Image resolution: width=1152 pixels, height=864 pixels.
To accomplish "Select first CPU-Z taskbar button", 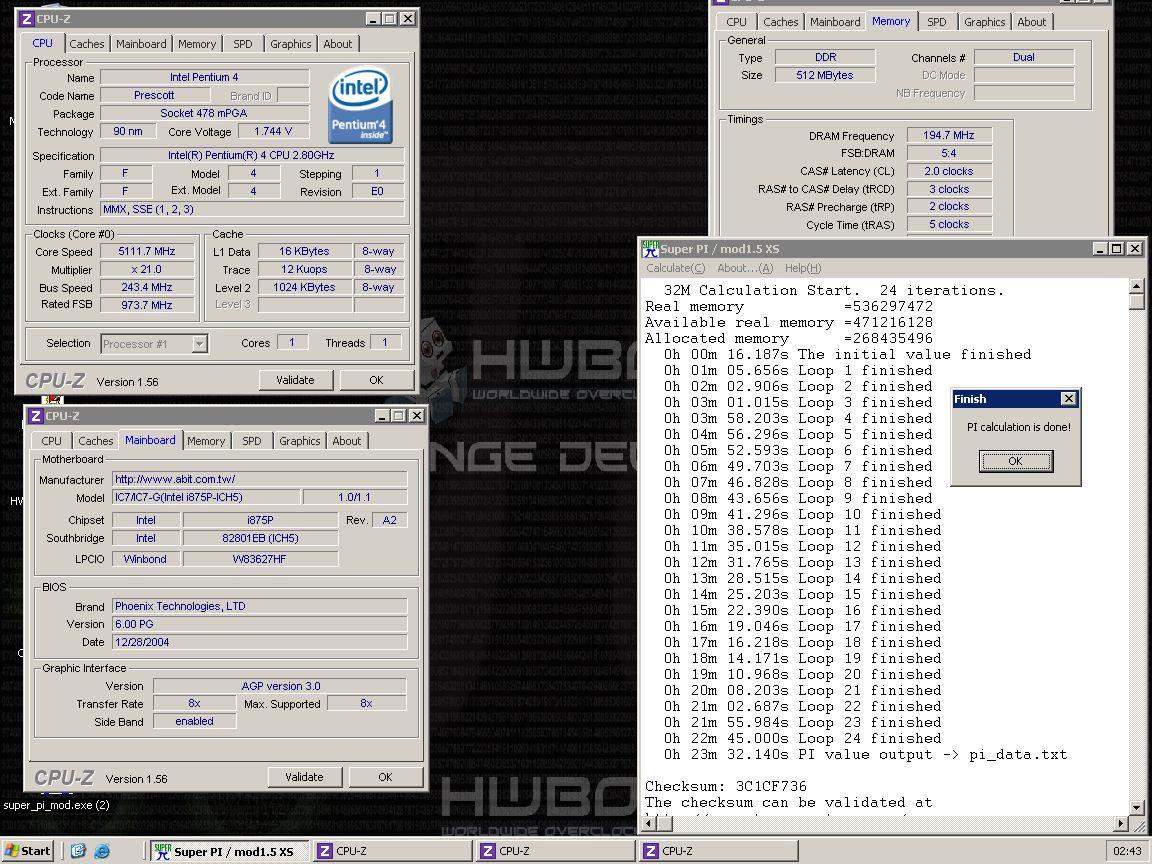I will [392, 852].
